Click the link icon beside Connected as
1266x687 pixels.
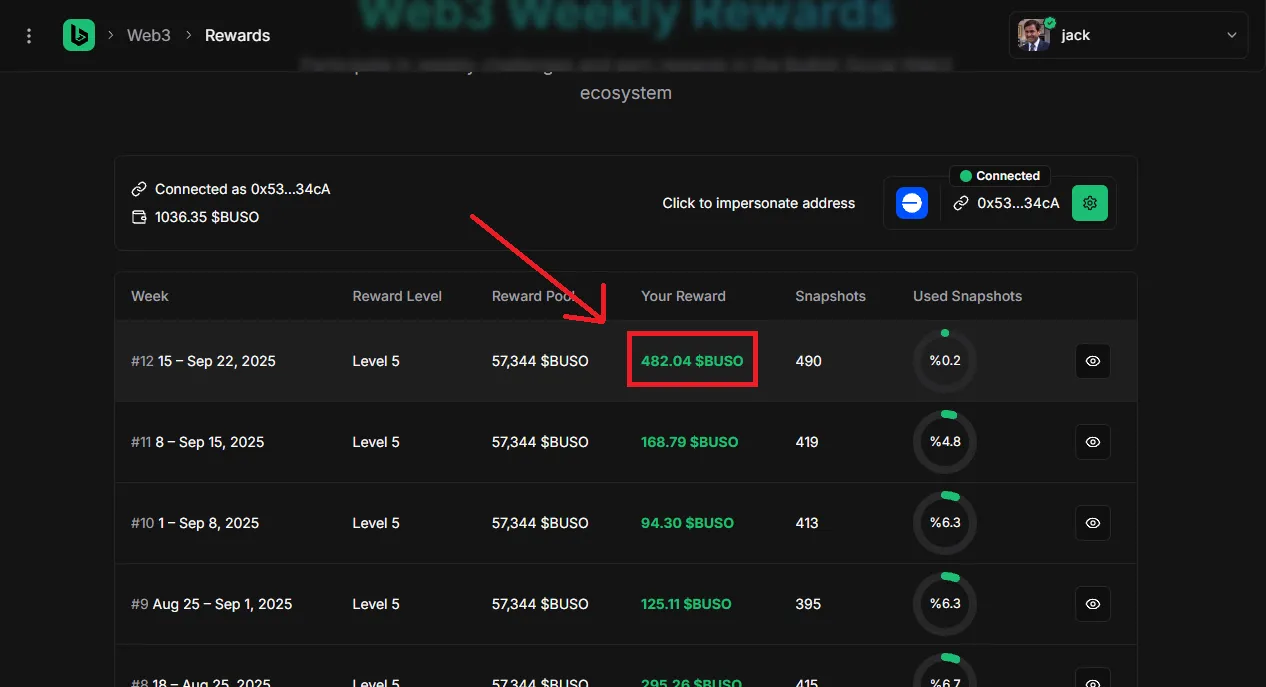point(139,189)
